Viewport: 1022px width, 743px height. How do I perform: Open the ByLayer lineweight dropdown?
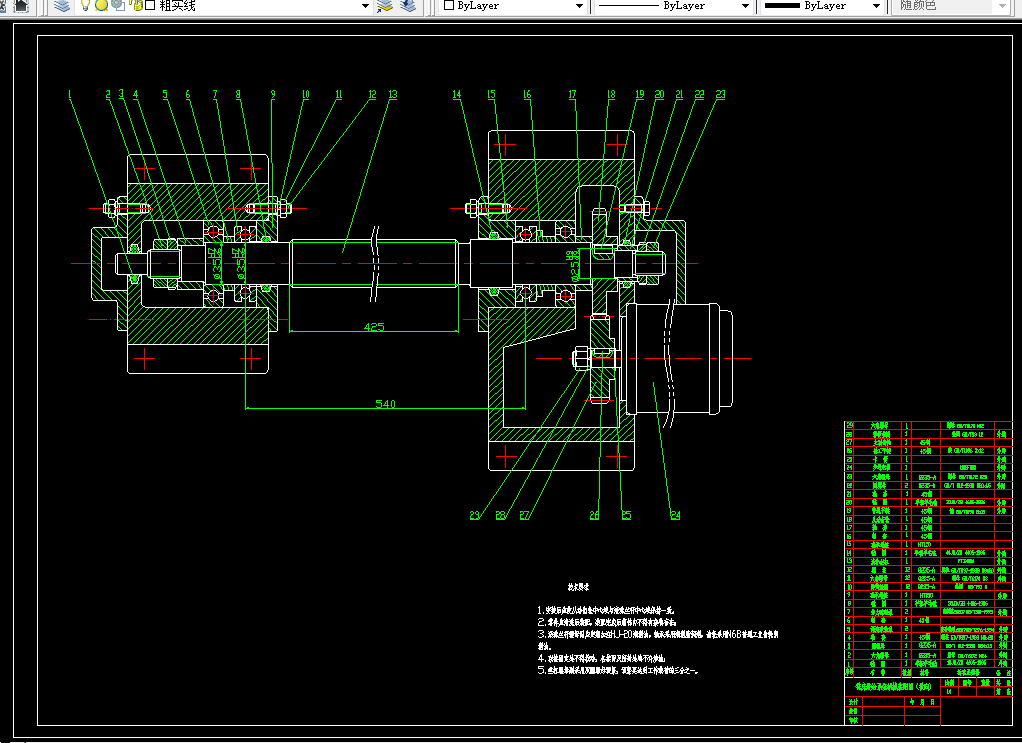876,6
